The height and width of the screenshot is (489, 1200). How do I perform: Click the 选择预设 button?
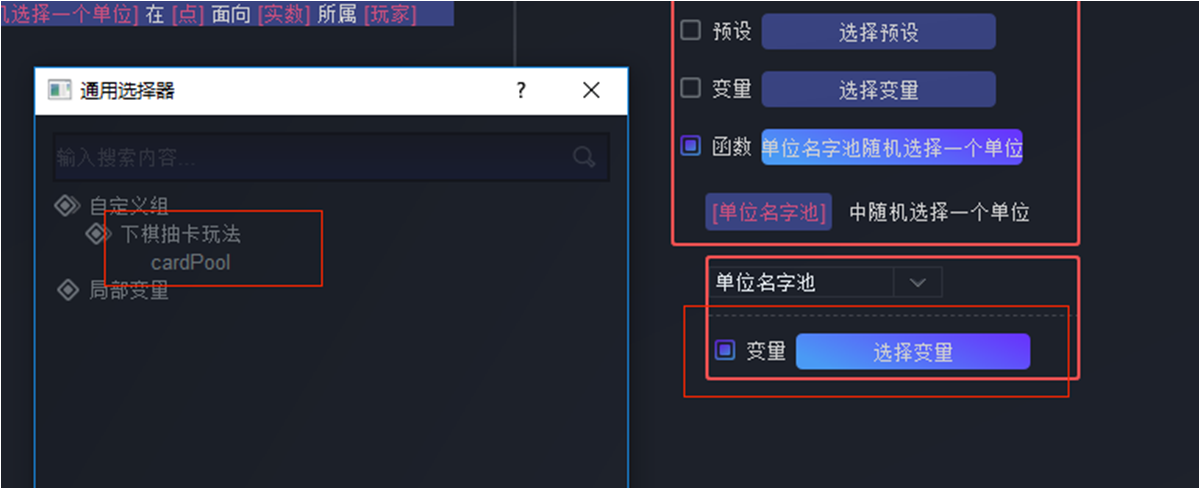878,32
